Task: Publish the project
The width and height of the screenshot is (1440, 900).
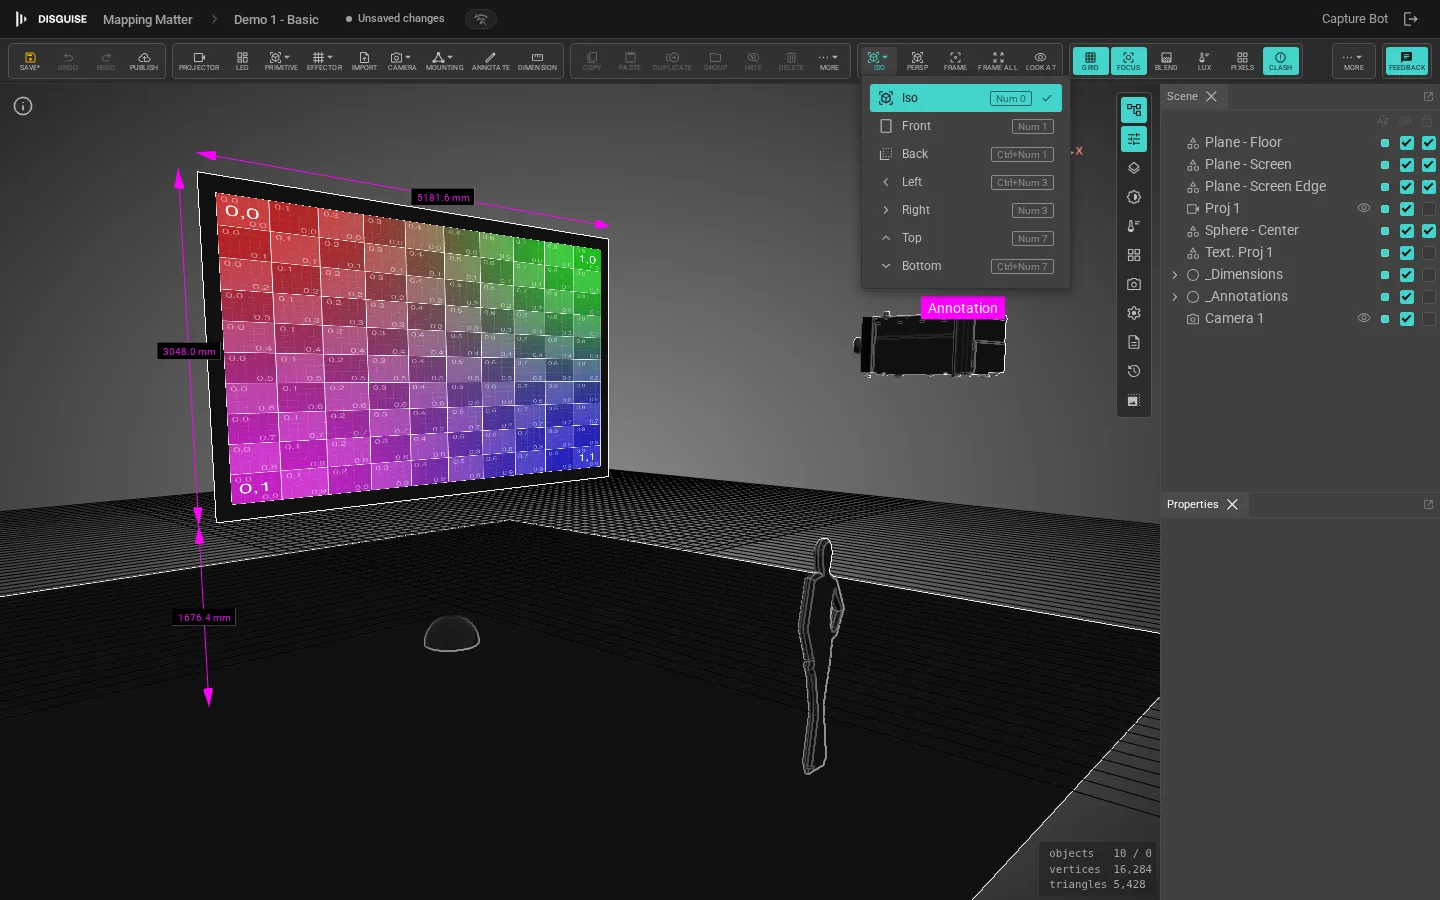Action: point(144,61)
